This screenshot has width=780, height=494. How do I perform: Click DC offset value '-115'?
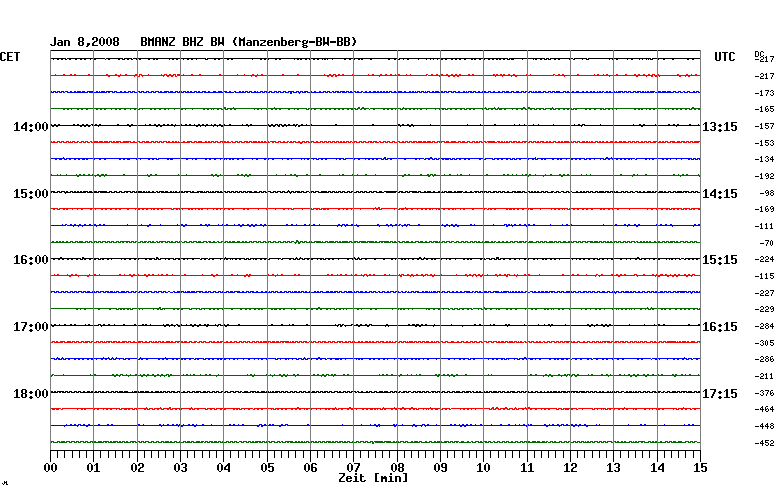point(765,276)
